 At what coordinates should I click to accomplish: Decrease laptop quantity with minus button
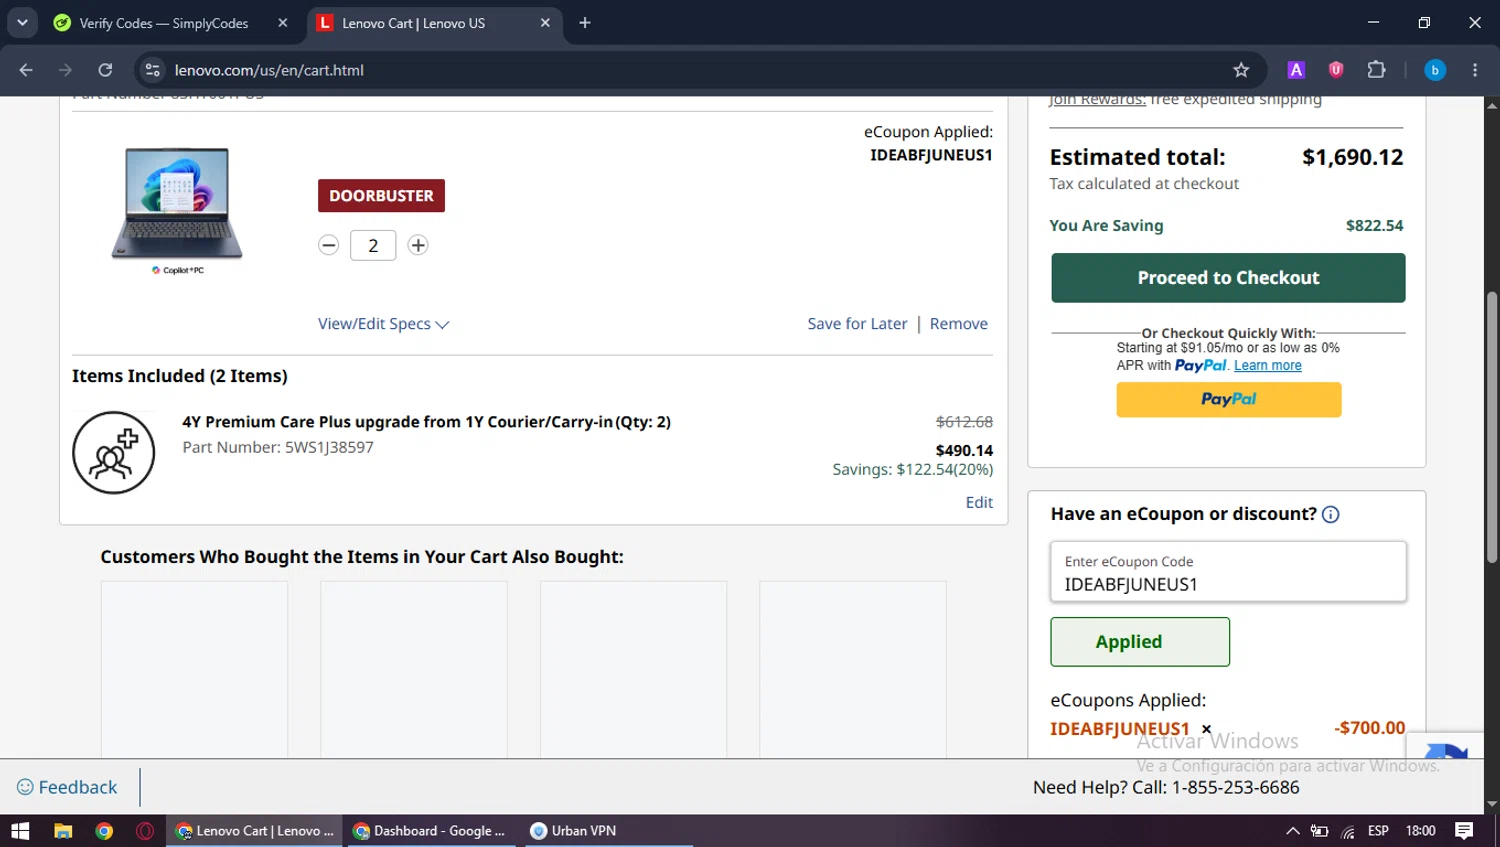pos(328,245)
